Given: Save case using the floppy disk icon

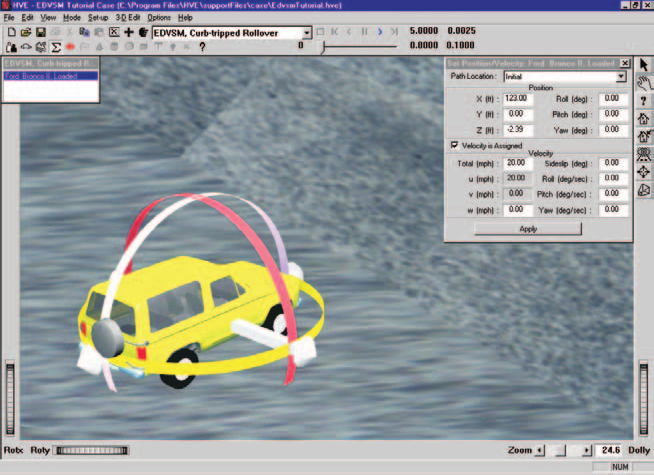Looking at the screenshot, I should pos(40,32).
